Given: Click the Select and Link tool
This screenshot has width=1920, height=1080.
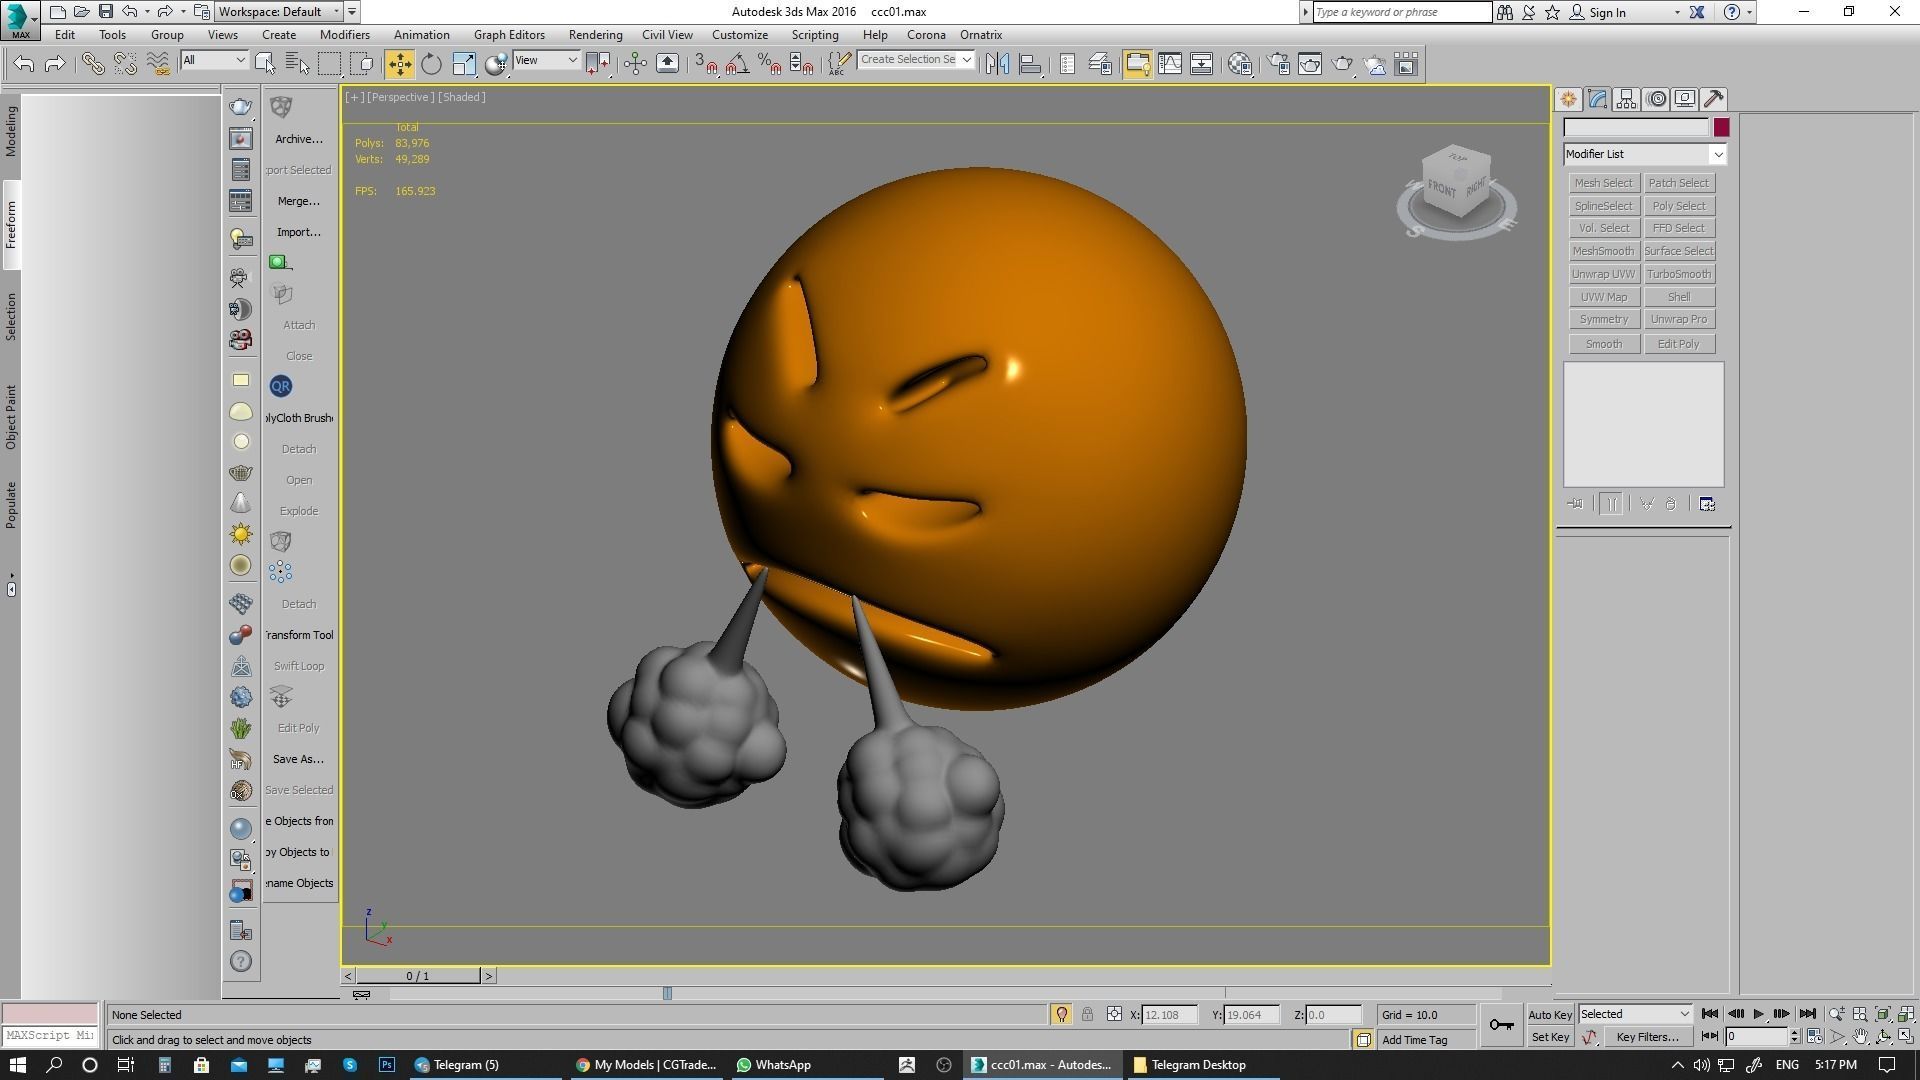Looking at the screenshot, I should [x=93, y=64].
